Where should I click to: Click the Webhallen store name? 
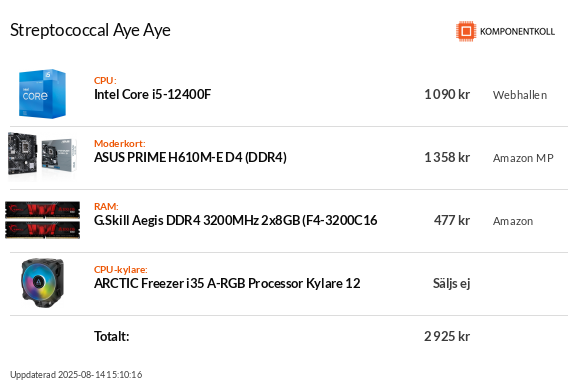pyautogui.click(x=520, y=95)
